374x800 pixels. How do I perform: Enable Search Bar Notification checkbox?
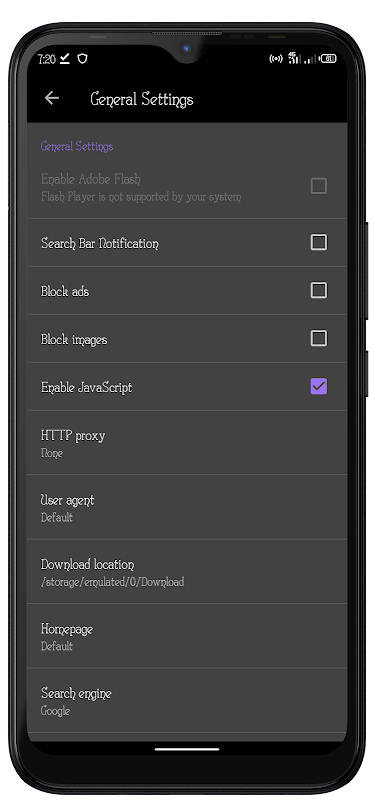[x=318, y=242]
